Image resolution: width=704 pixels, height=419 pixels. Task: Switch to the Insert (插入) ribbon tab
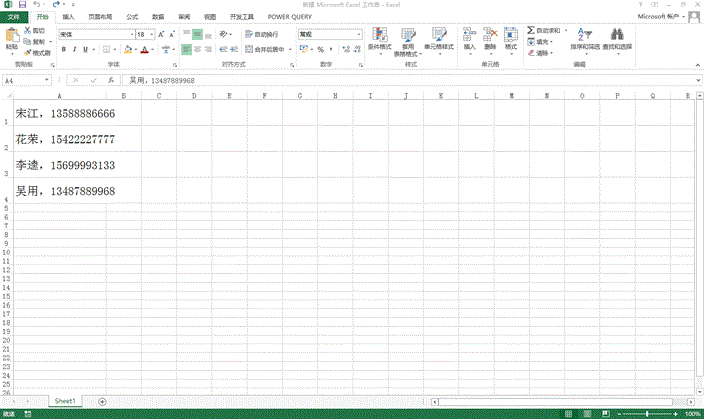coord(68,17)
